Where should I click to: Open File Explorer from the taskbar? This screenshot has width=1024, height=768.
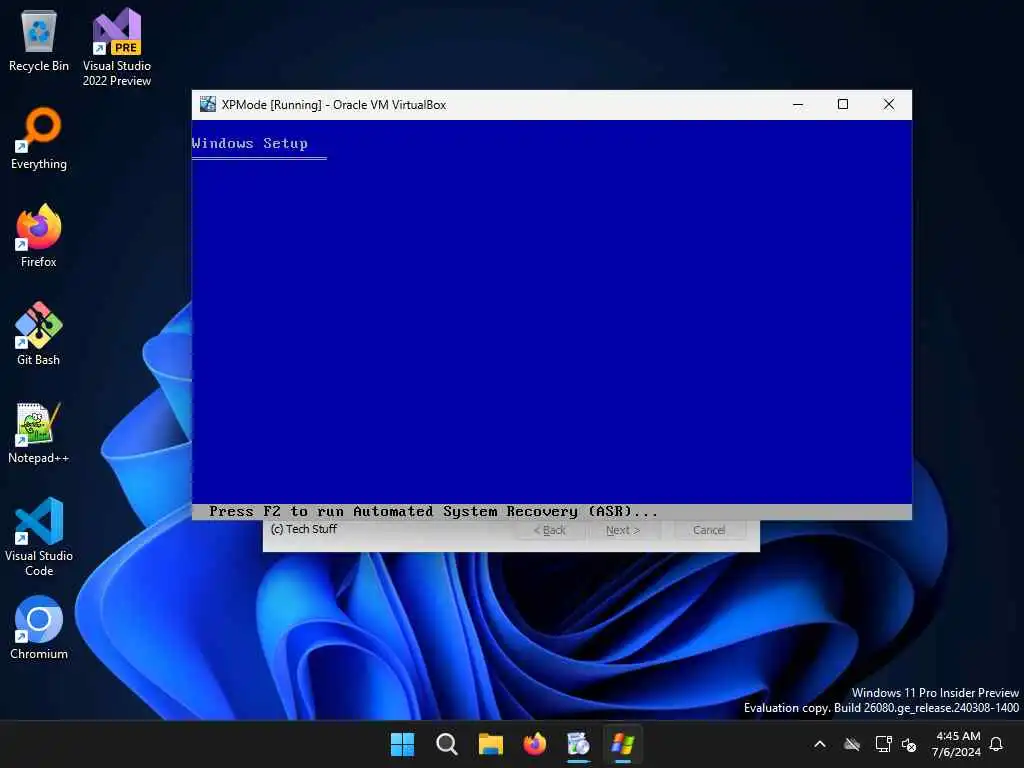coord(490,744)
